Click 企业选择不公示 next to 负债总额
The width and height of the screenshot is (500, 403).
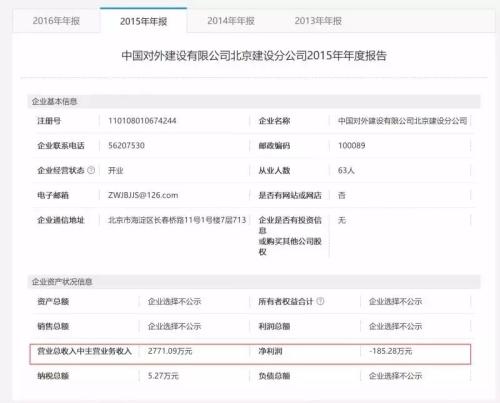point(395,376)
